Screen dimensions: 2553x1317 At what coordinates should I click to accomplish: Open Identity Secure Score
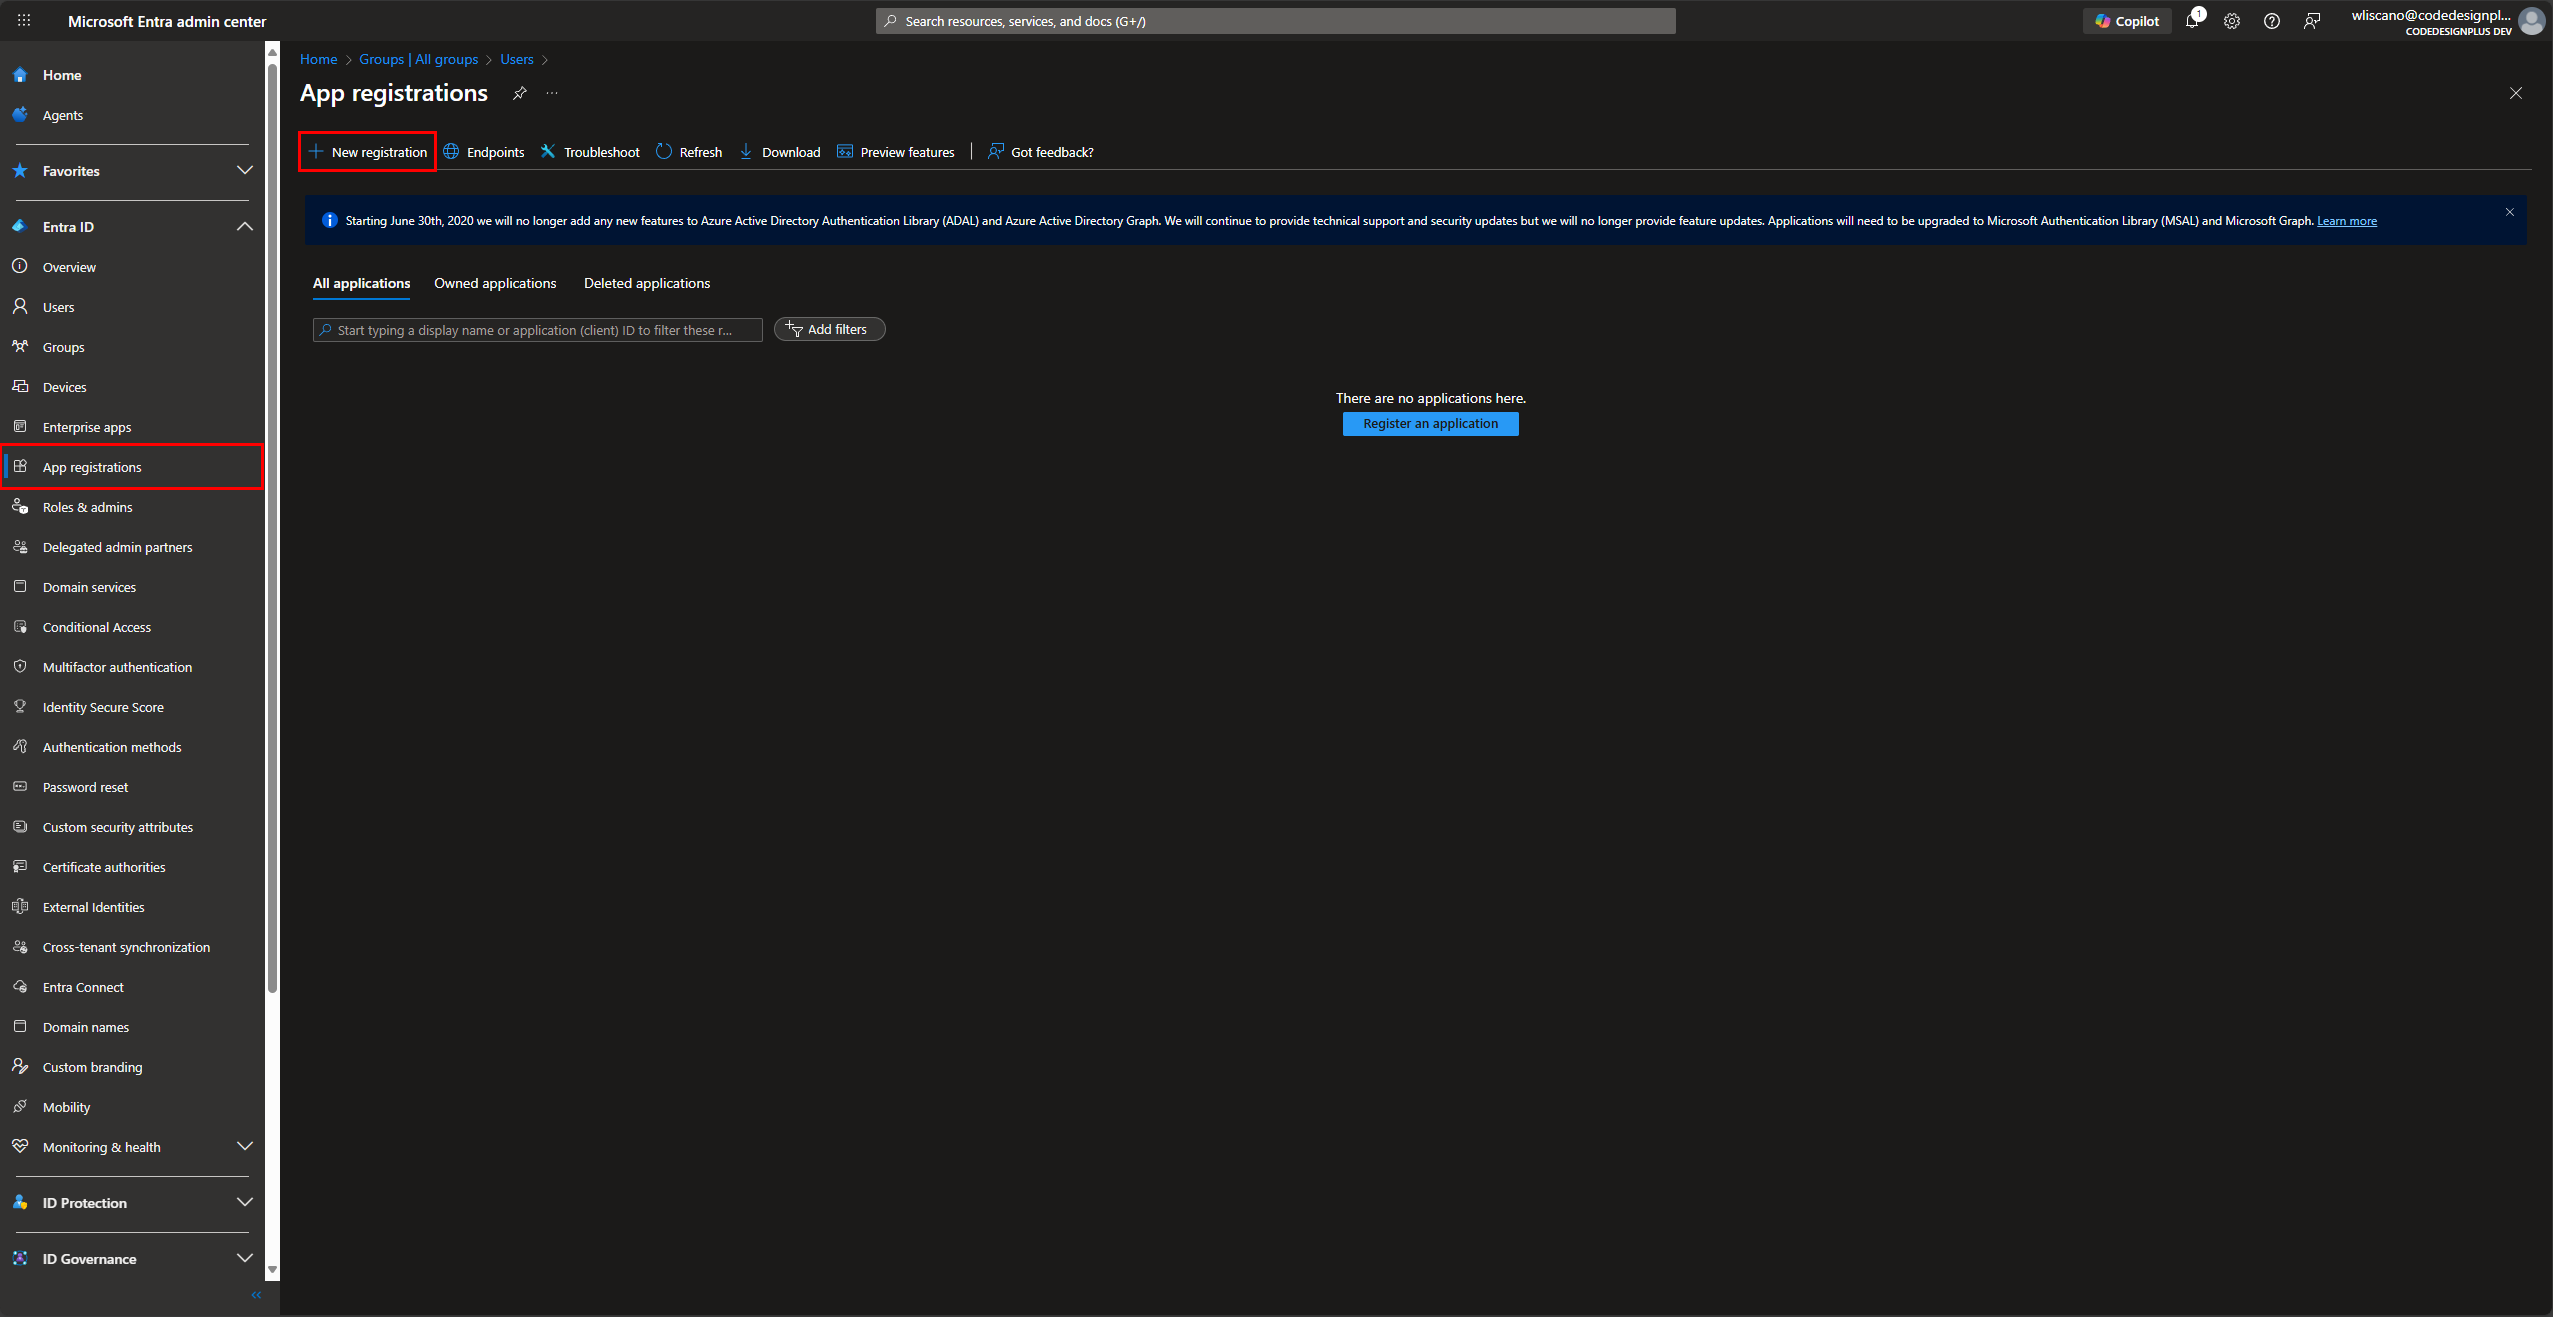pos(132,707)
